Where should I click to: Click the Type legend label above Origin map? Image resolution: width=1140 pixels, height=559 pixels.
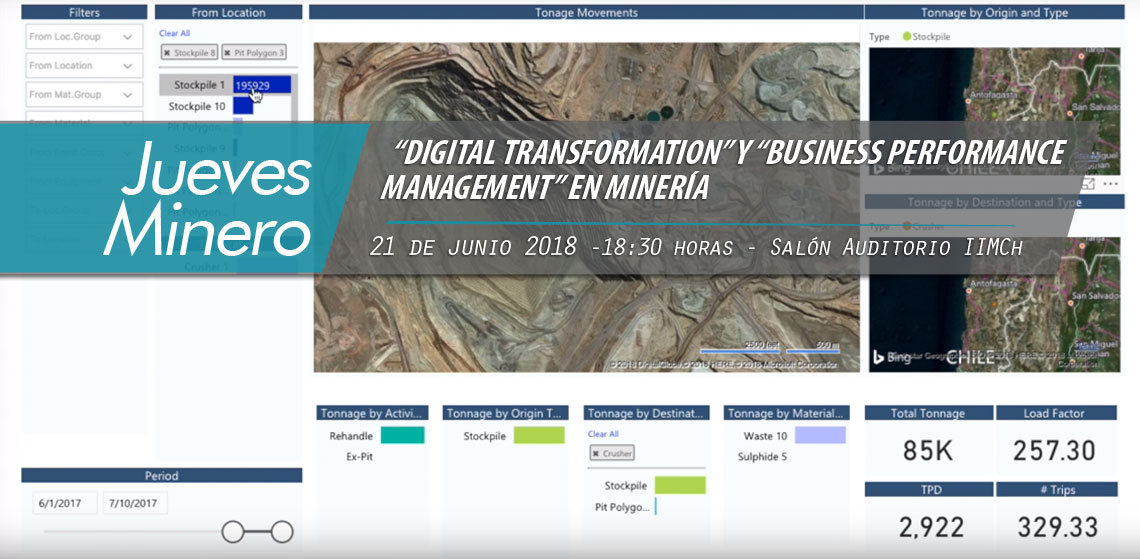click(x=879, y=36)
